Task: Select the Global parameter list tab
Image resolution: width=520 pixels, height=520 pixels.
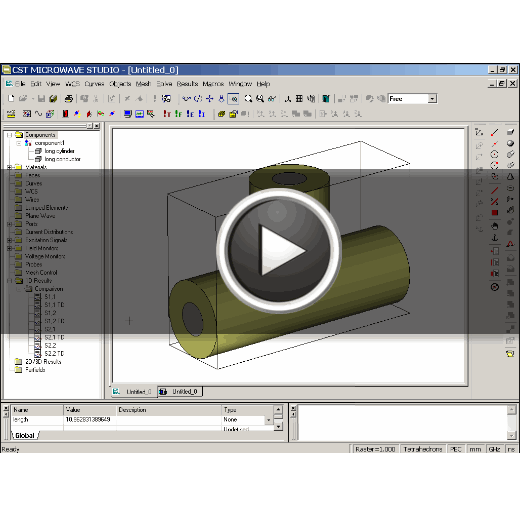Action: 25,435
